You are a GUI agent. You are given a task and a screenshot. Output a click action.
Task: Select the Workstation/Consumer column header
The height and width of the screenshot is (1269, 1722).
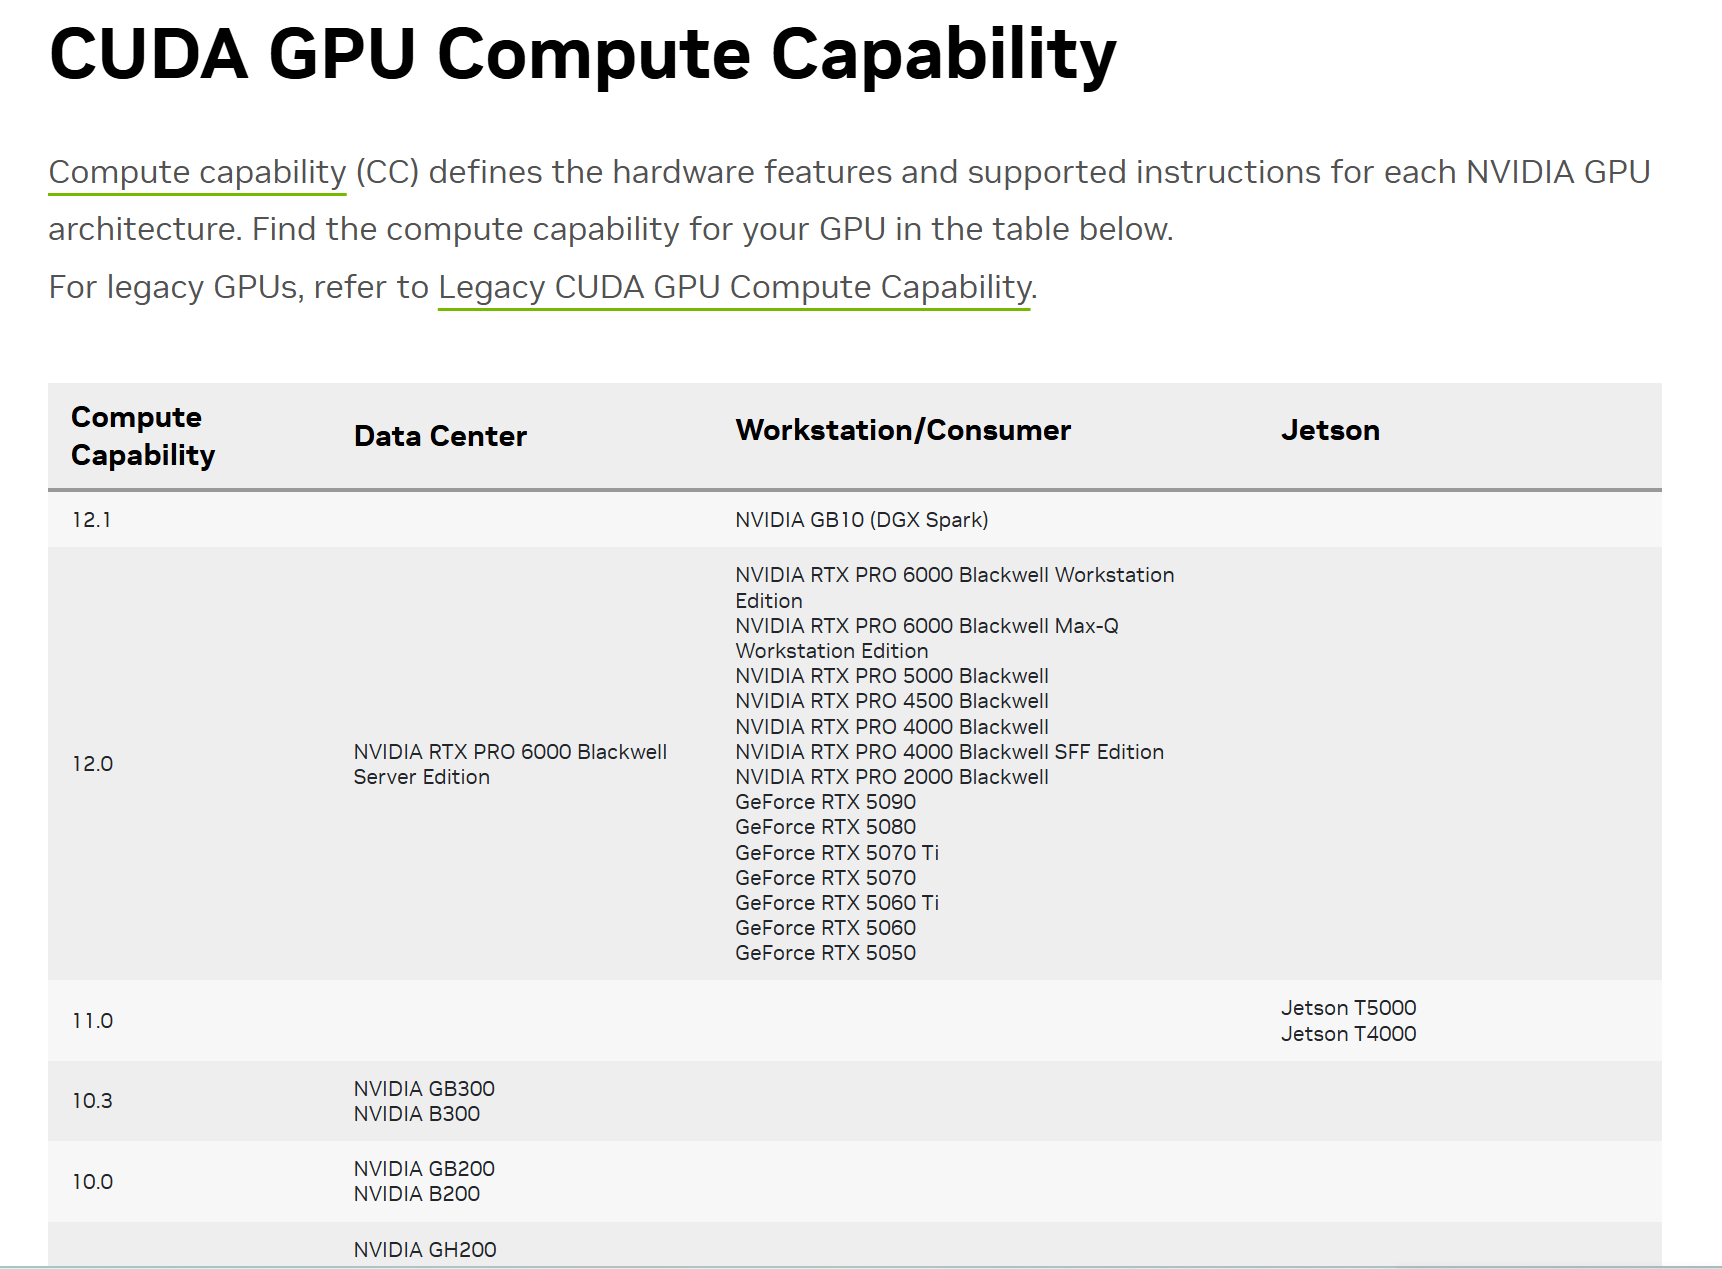903,430
